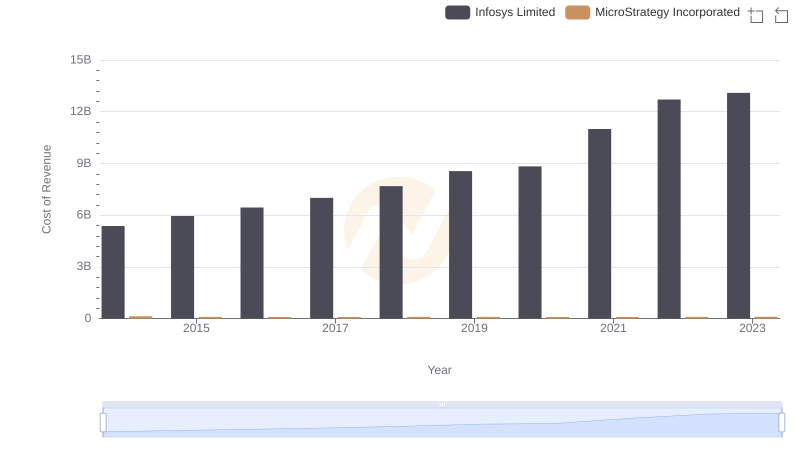Click the Infosys bar for 2019

460,245
